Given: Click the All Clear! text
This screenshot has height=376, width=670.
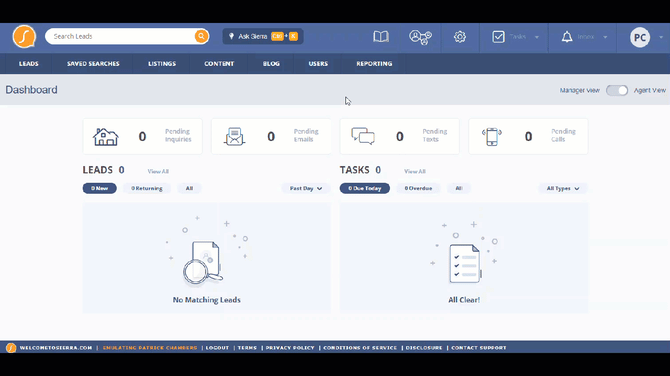Looking at the screenshot, I should [464, 300].
